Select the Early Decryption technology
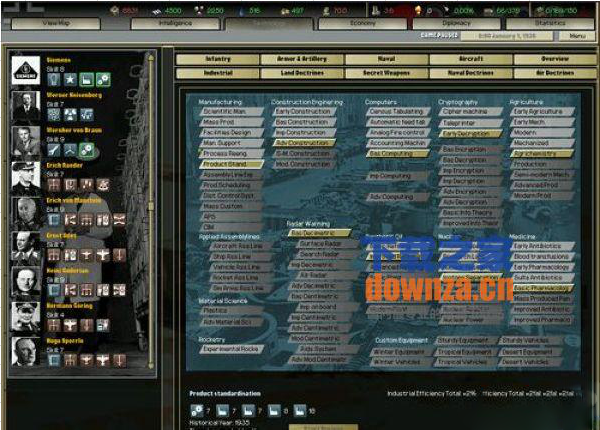Screen dimensions: 600x430 [x=471, y=134]
